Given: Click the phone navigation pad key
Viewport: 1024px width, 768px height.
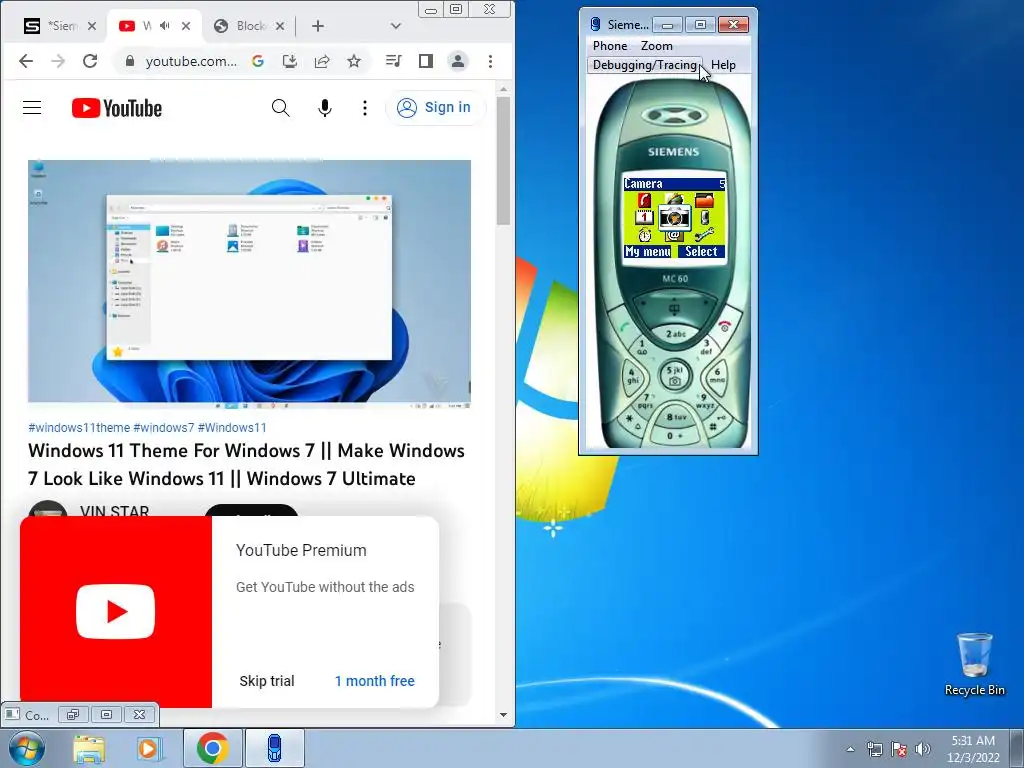Looking at the screenshot, I should pos(675,308).
